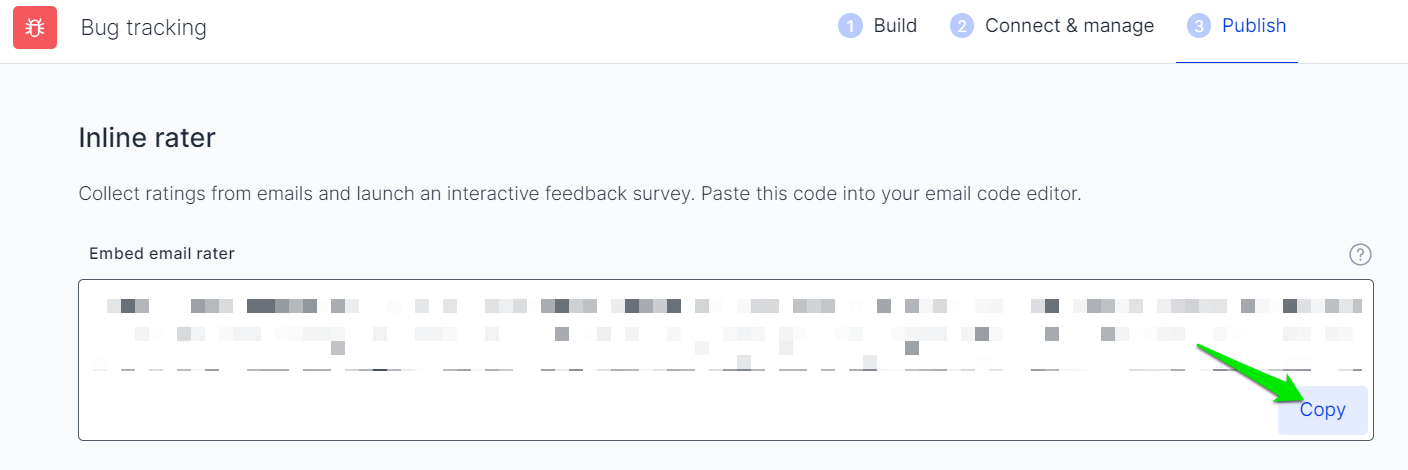The image size is (1408, 470).
Task: Click the number 2 step badge
Action: click(961, 26)
